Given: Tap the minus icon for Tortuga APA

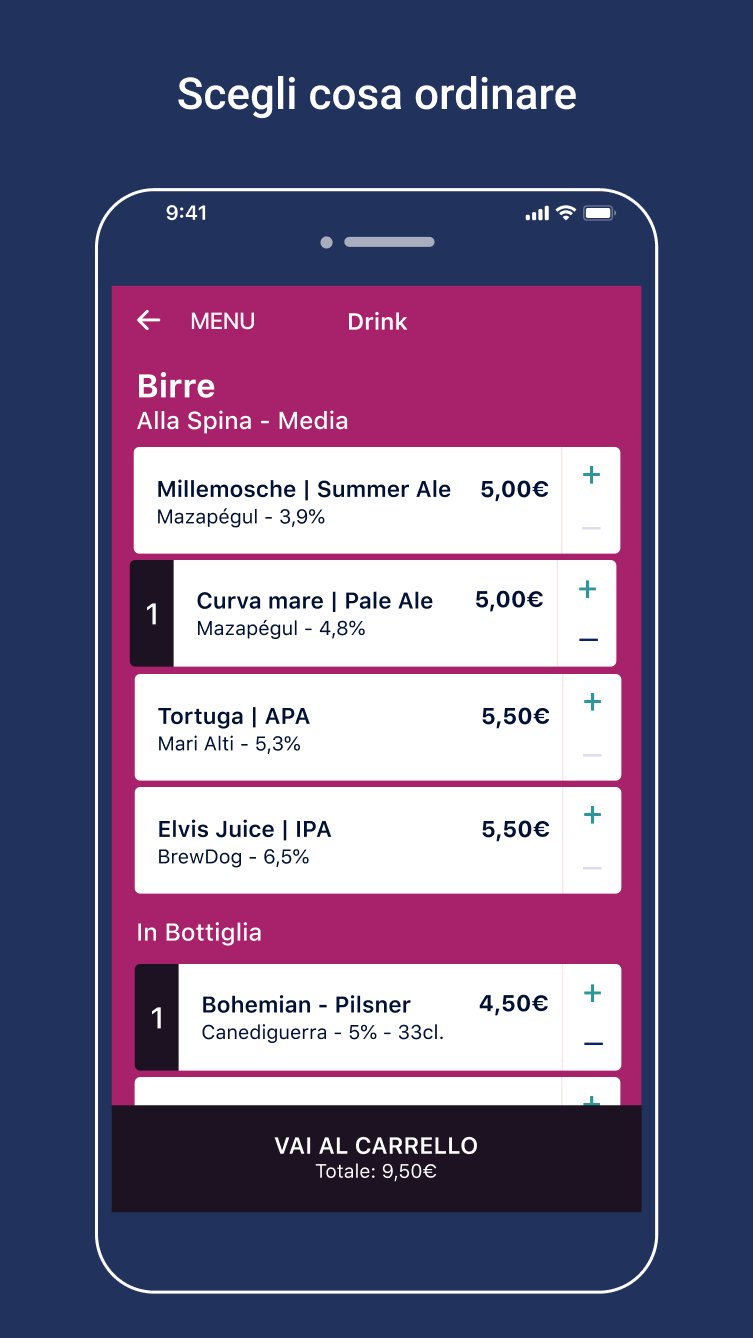Looking at the screenshot, I should point(592,754).
